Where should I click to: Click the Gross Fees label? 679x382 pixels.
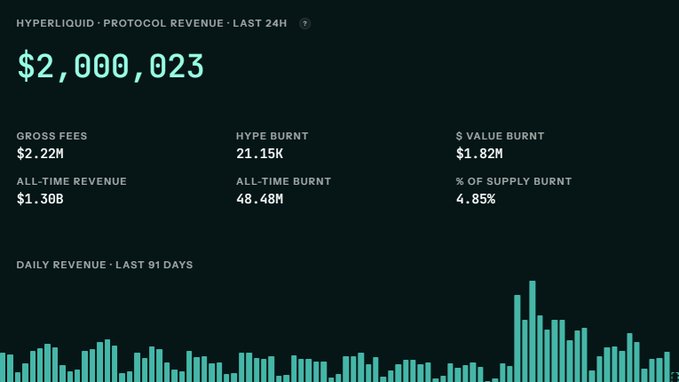click(52, 136)
